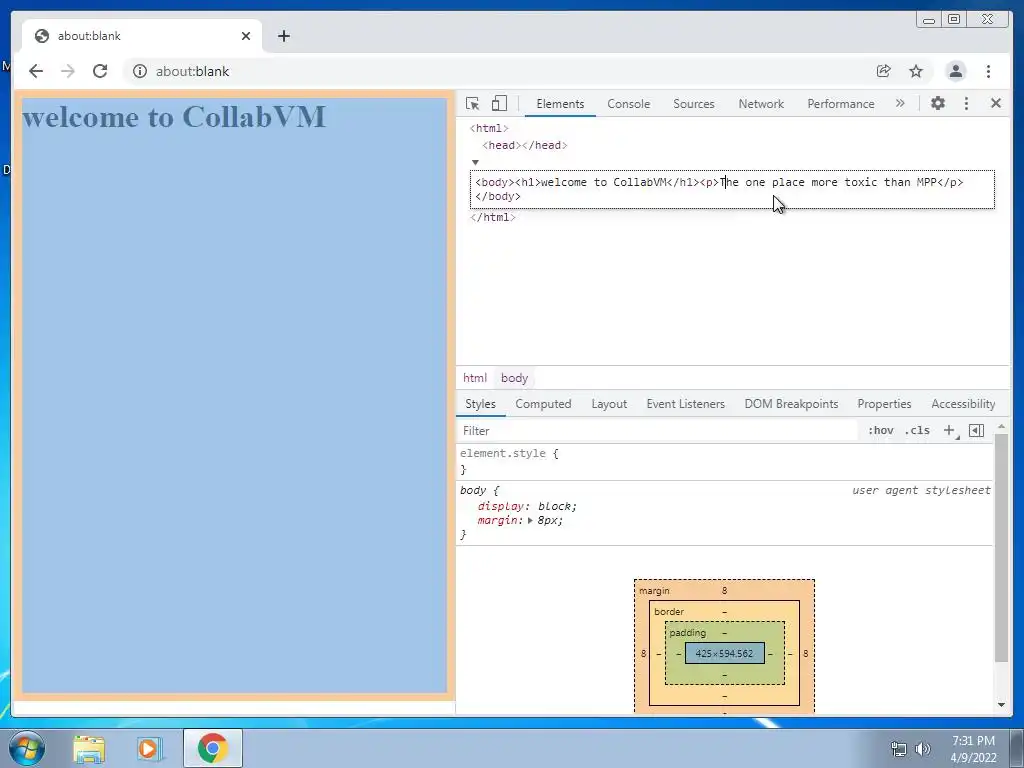The width and height of the screenshot is (1024, 768).
Task: Switch to the Console tab
Action: coord(628,104)
